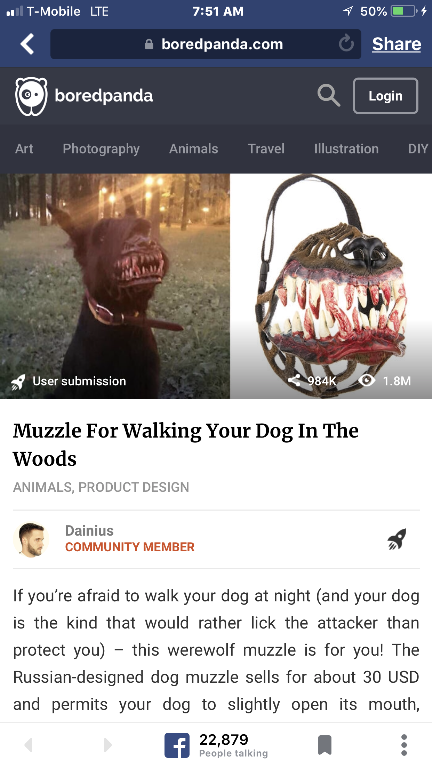This screenshot has width=432, height=768.
Task: Click the rocket icon beside author
Action: pyautogui.click(x=396, y=539)
